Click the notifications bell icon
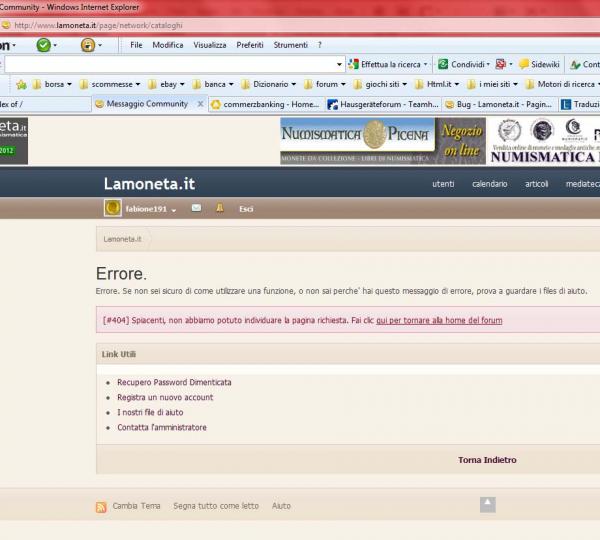The width and height of the screenshot is (600, 540). [220, 208]
